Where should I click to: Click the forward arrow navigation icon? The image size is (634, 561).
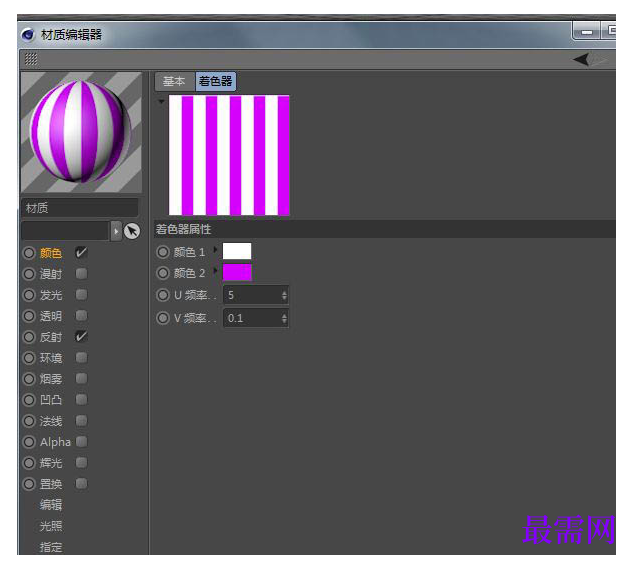600,60
